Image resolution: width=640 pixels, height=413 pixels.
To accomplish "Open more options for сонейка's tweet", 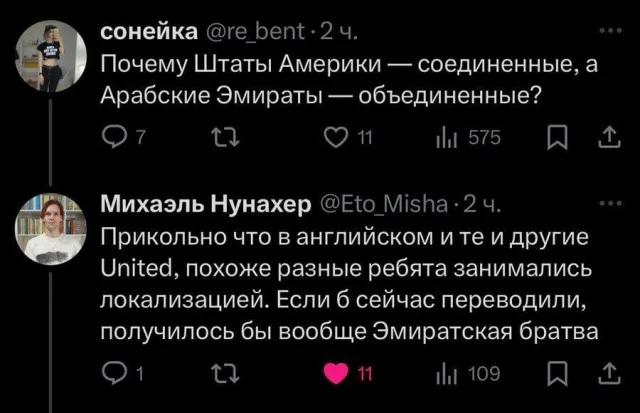I will click(x=608, y=32).
